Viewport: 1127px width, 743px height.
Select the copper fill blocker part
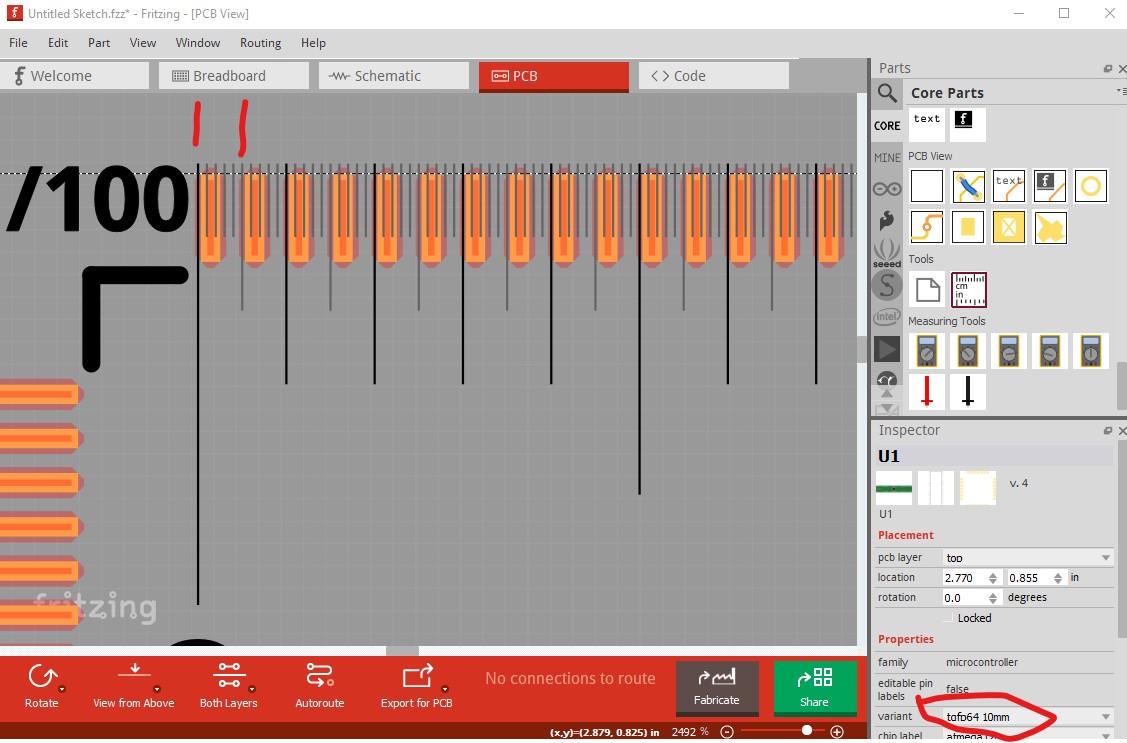1008,227
